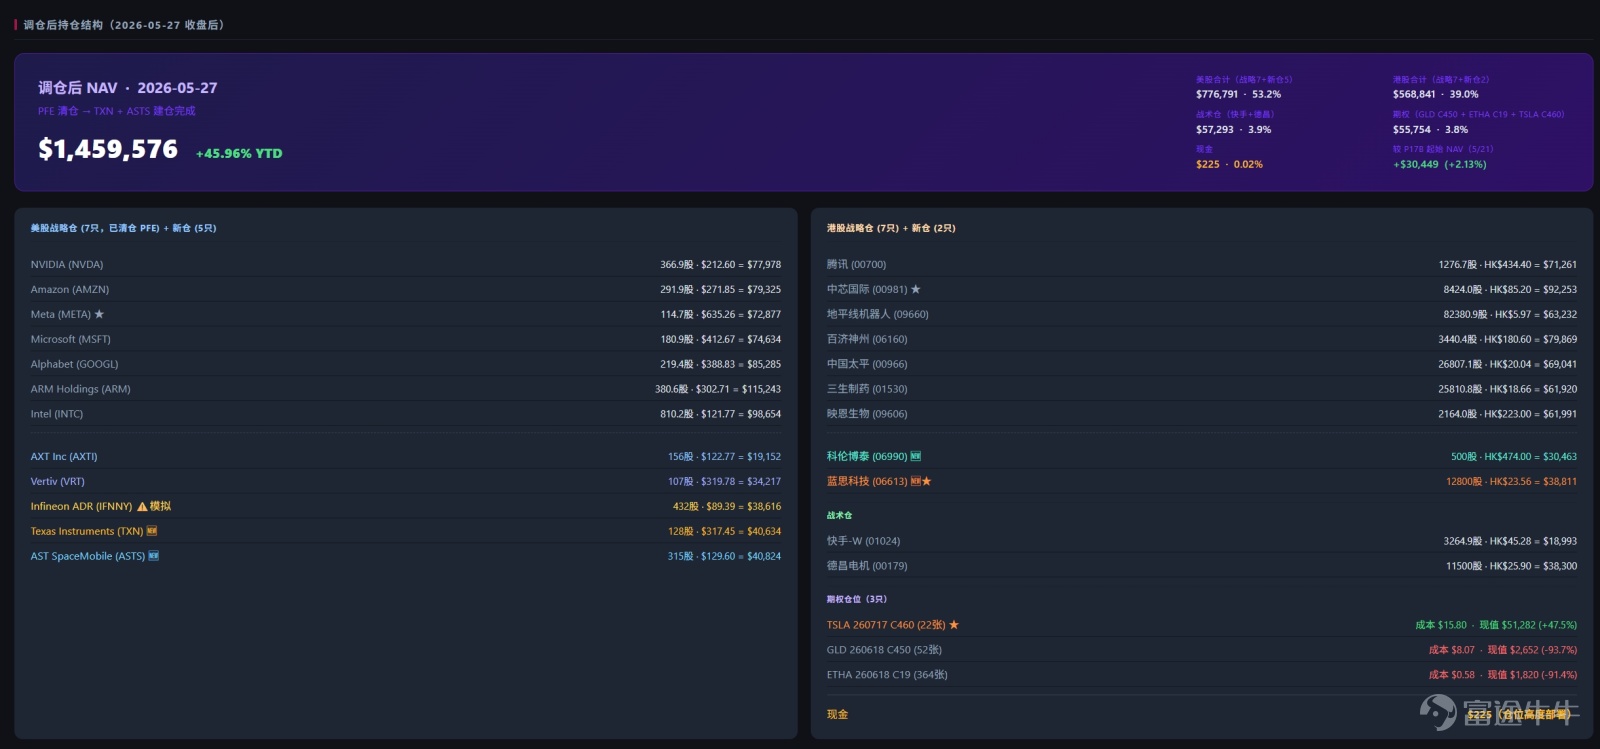Select the Vertiv (VRT) holding name
1600x749 pixels.
(58, 481)
